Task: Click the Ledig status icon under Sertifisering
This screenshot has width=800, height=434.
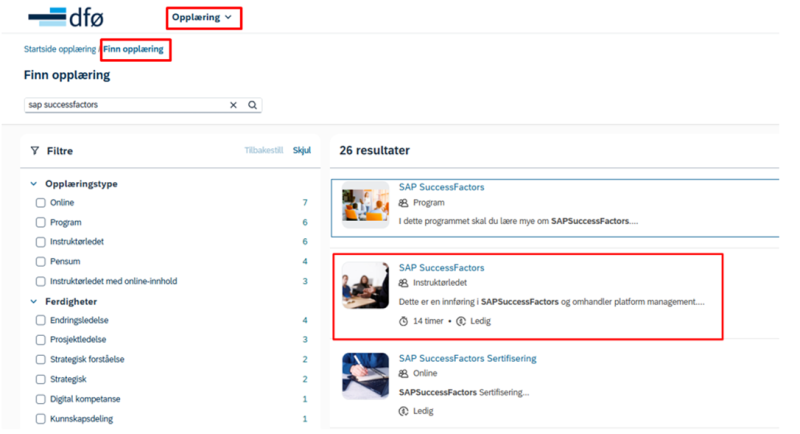Action: (x=403, y=411)
